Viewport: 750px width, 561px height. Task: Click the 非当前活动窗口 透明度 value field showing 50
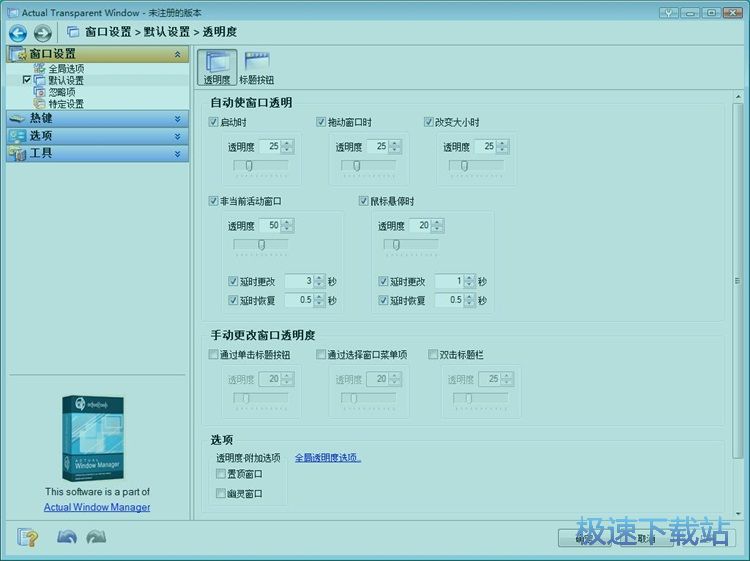[270, 225]
